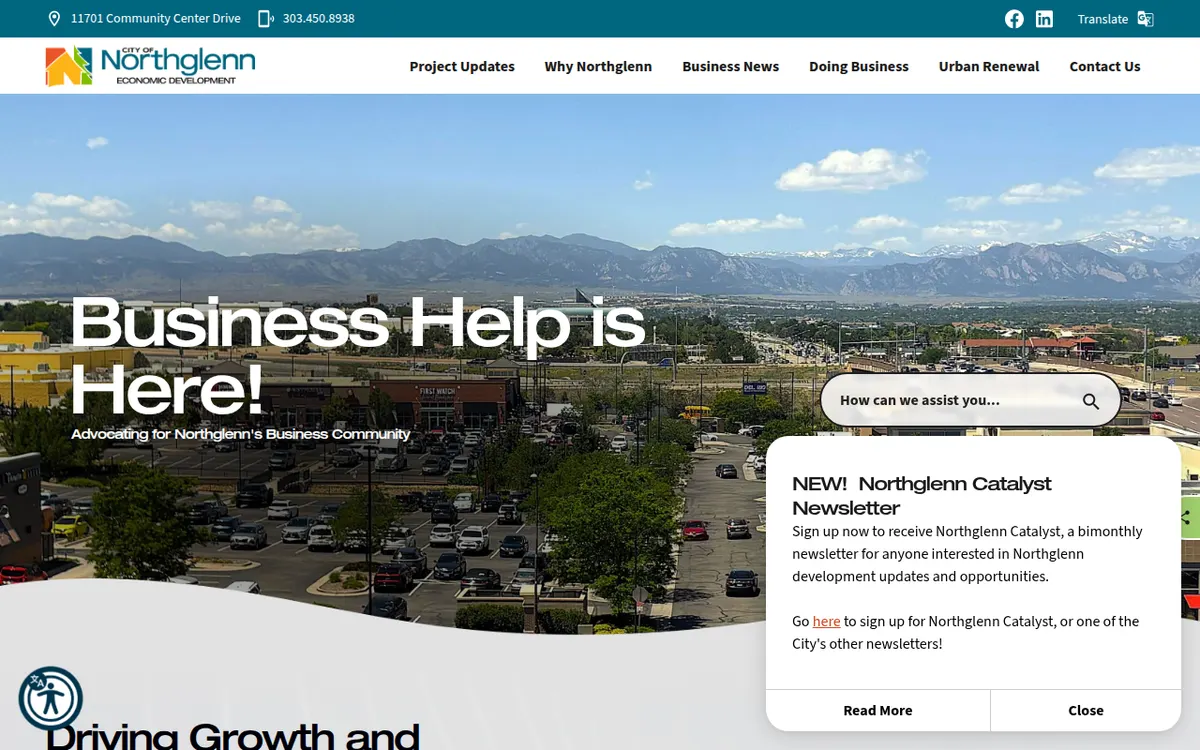Open the Facebook icon link
Screen dimensions: 1200x750
pyautogui.click(x=1014, y=19)
